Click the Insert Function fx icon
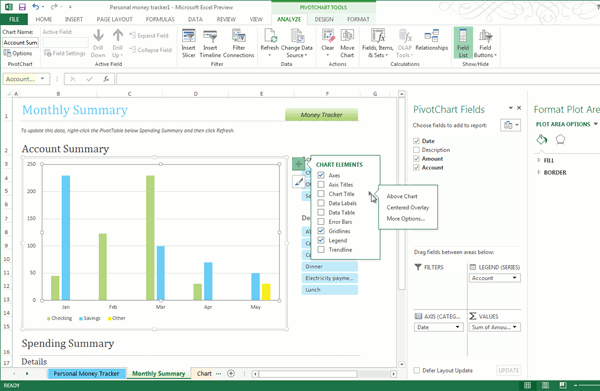The image size is (600, 391). coord(106,79)
